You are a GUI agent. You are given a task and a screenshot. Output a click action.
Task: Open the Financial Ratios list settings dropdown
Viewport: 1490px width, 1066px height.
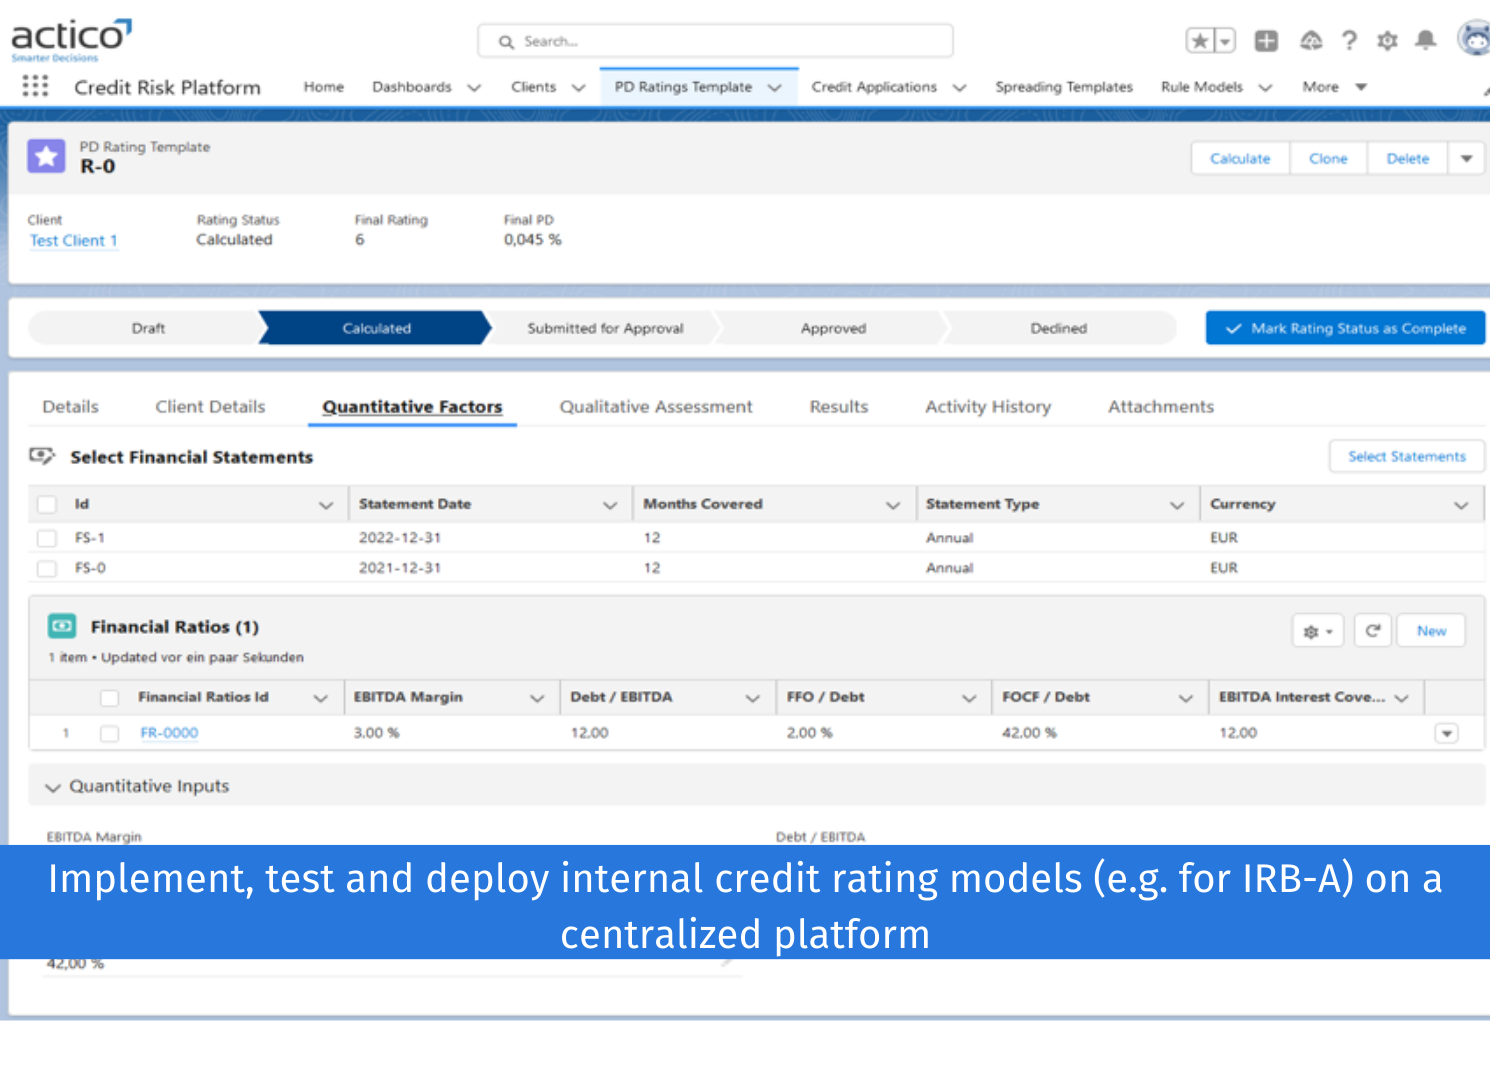click(1317, 630)
